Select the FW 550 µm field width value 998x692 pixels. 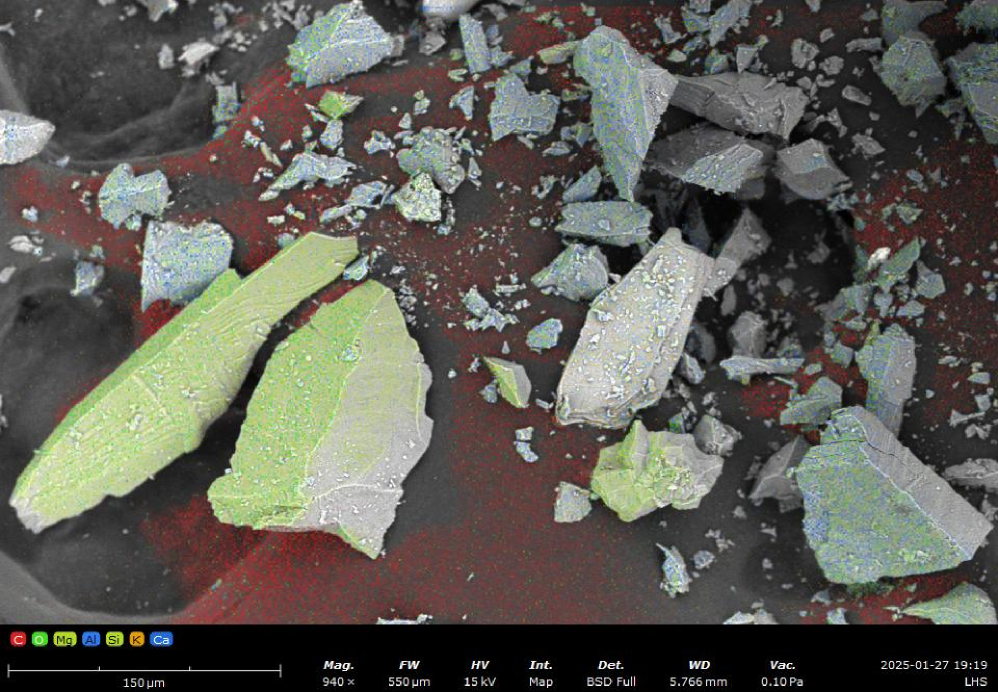409,674
